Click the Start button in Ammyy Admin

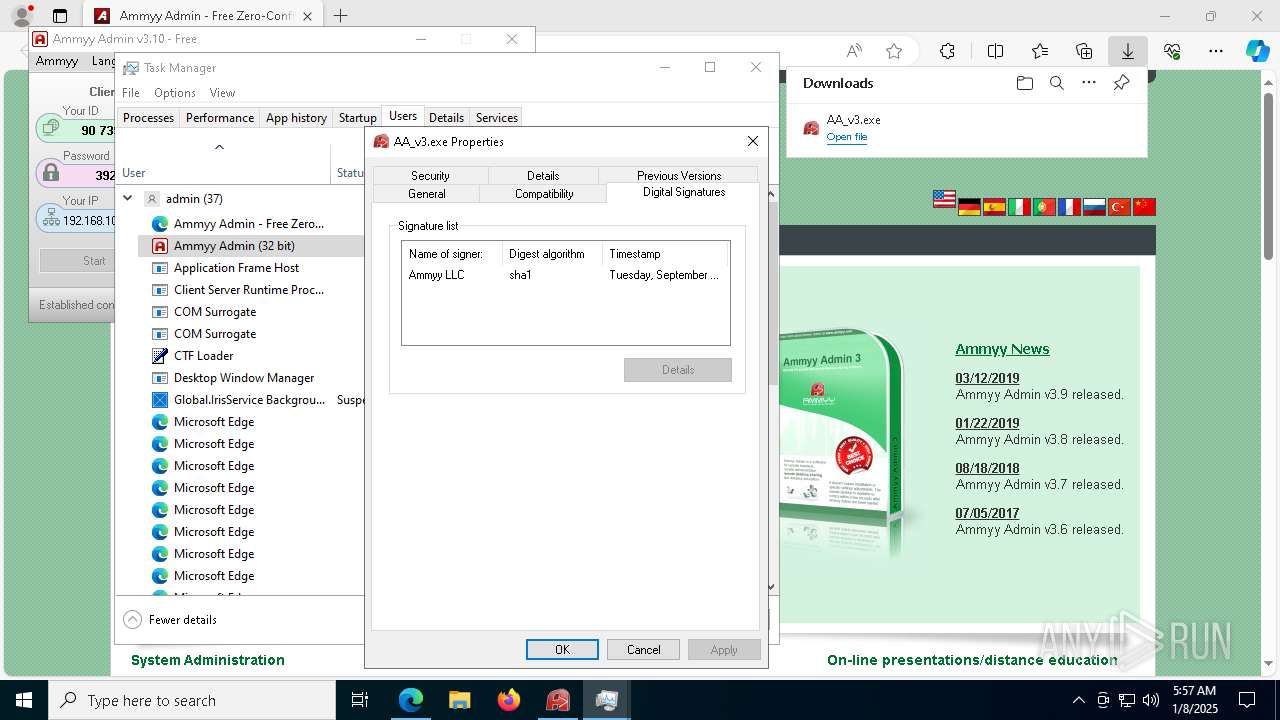(77, 260)
